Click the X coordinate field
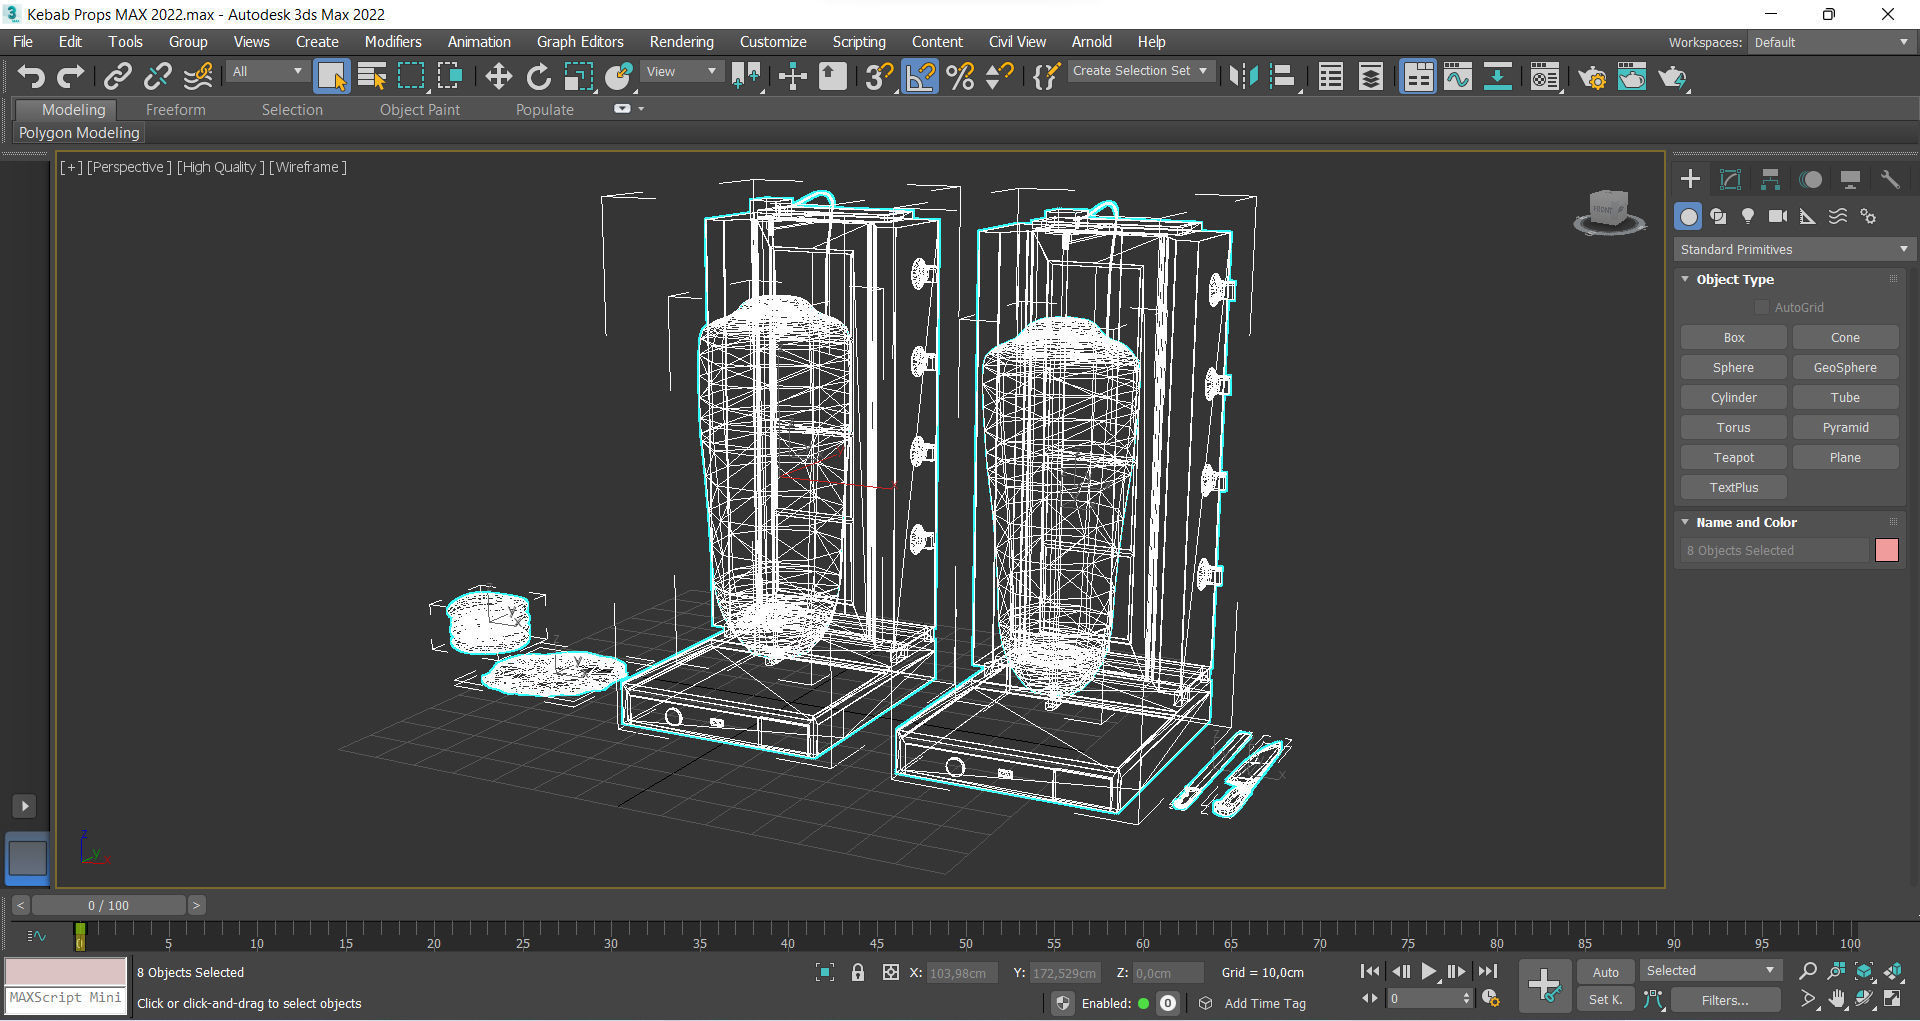The image size is (1920, 1021). [x=961, y=973]
